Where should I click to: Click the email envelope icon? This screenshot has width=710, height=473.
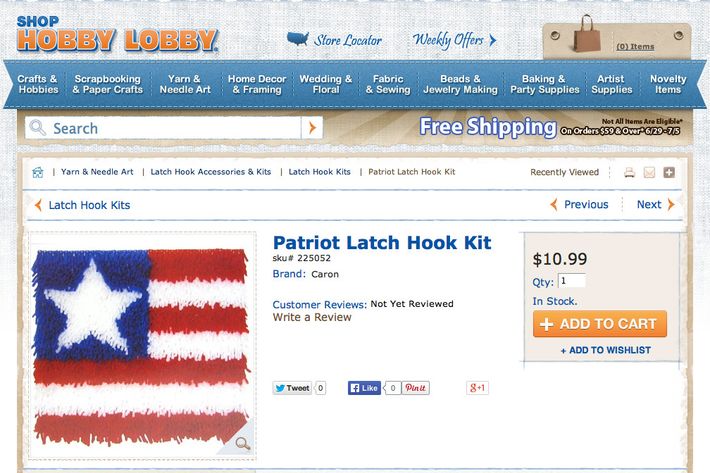point(649,172)
